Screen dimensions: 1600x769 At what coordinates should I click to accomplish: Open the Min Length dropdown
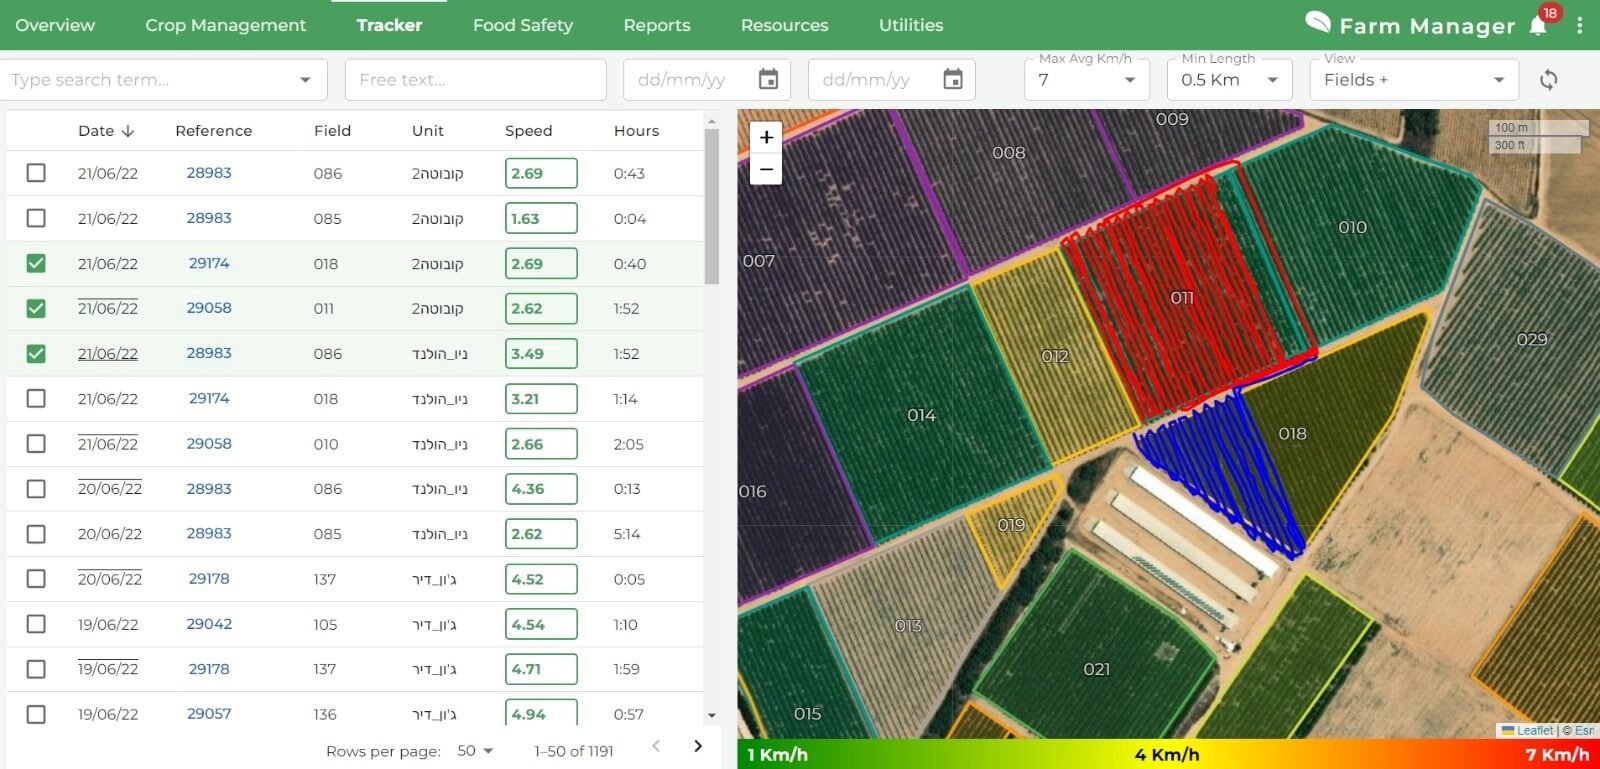click(1272, 80)
